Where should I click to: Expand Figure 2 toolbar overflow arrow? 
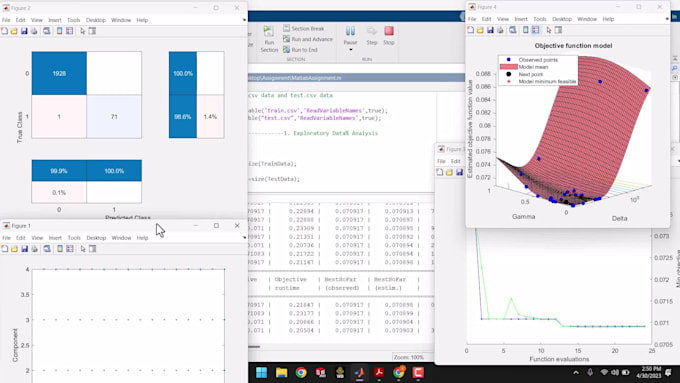click(x=244, y=20)
